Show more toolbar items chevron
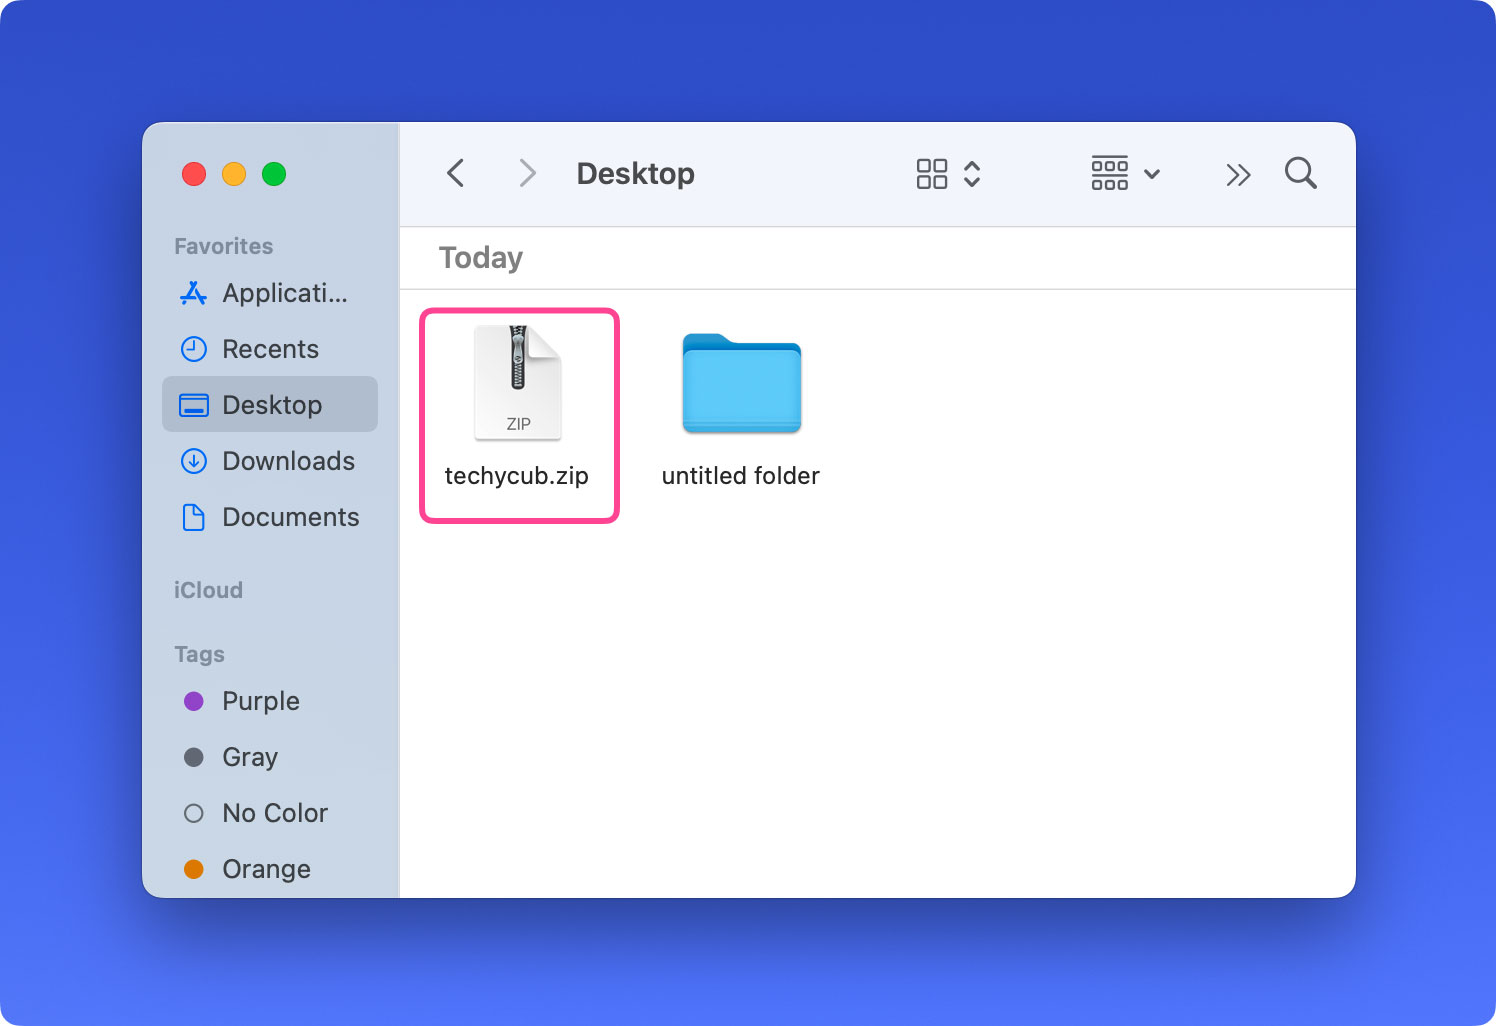The width and height of the screenshot is (1496, 1026). [1238, 175]
